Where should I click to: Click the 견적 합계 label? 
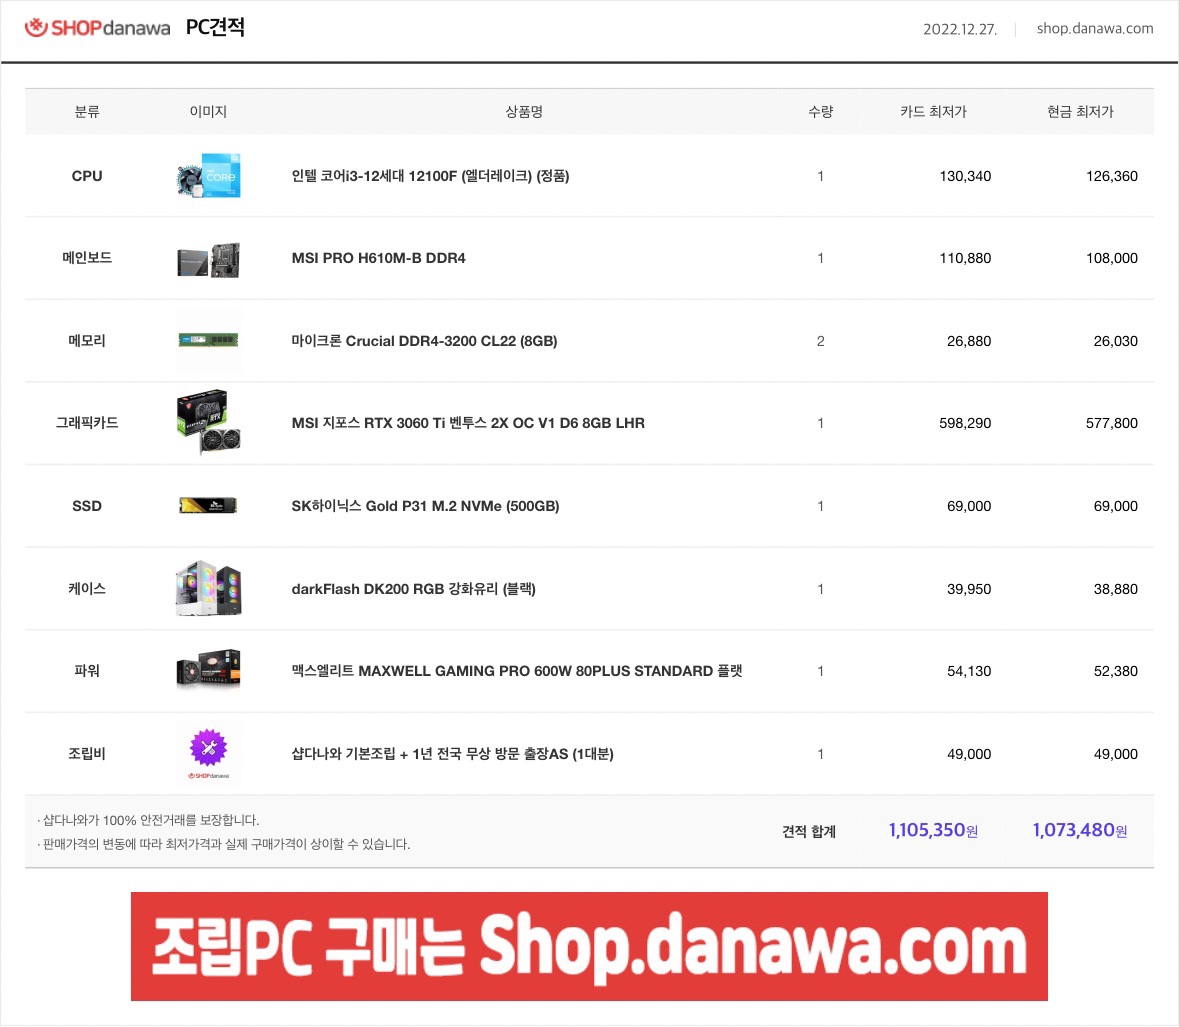pos(809,832)
